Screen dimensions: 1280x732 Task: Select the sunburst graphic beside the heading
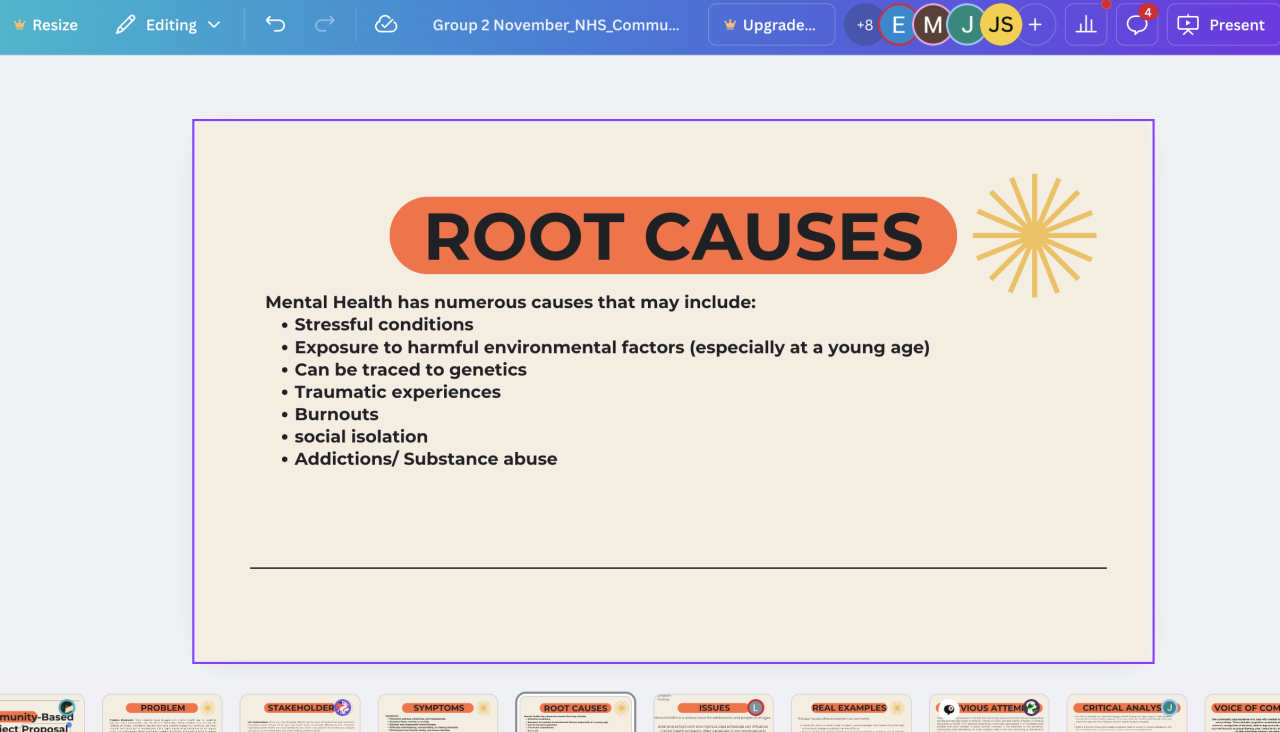(1035, 236)
